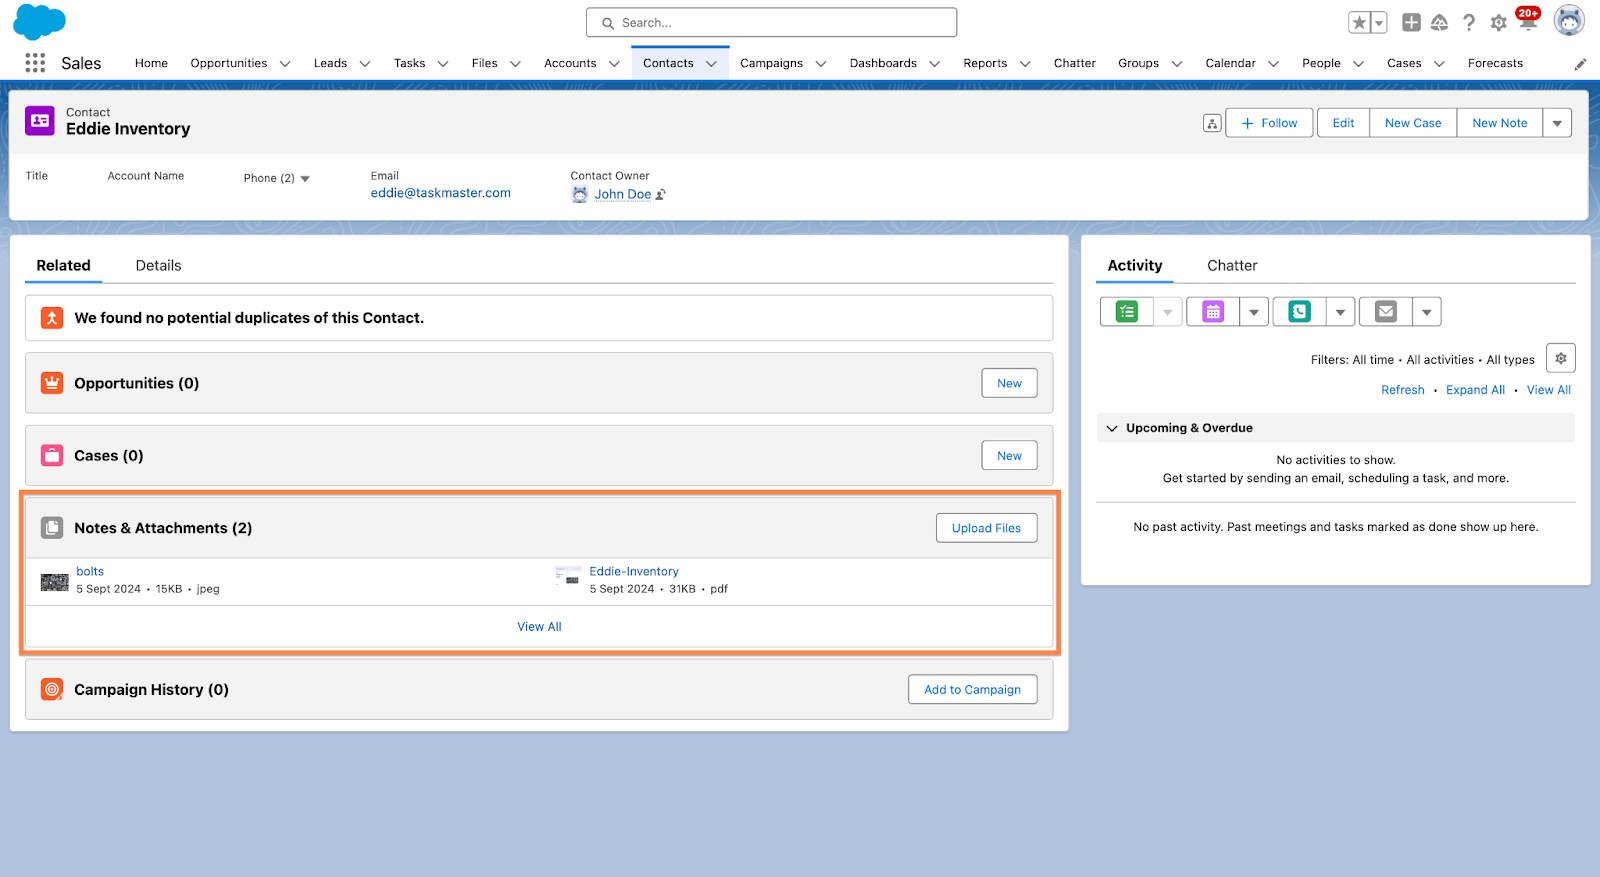
Task: Open the activity timeline settings gear
Action: click(x=1560, y=358)
